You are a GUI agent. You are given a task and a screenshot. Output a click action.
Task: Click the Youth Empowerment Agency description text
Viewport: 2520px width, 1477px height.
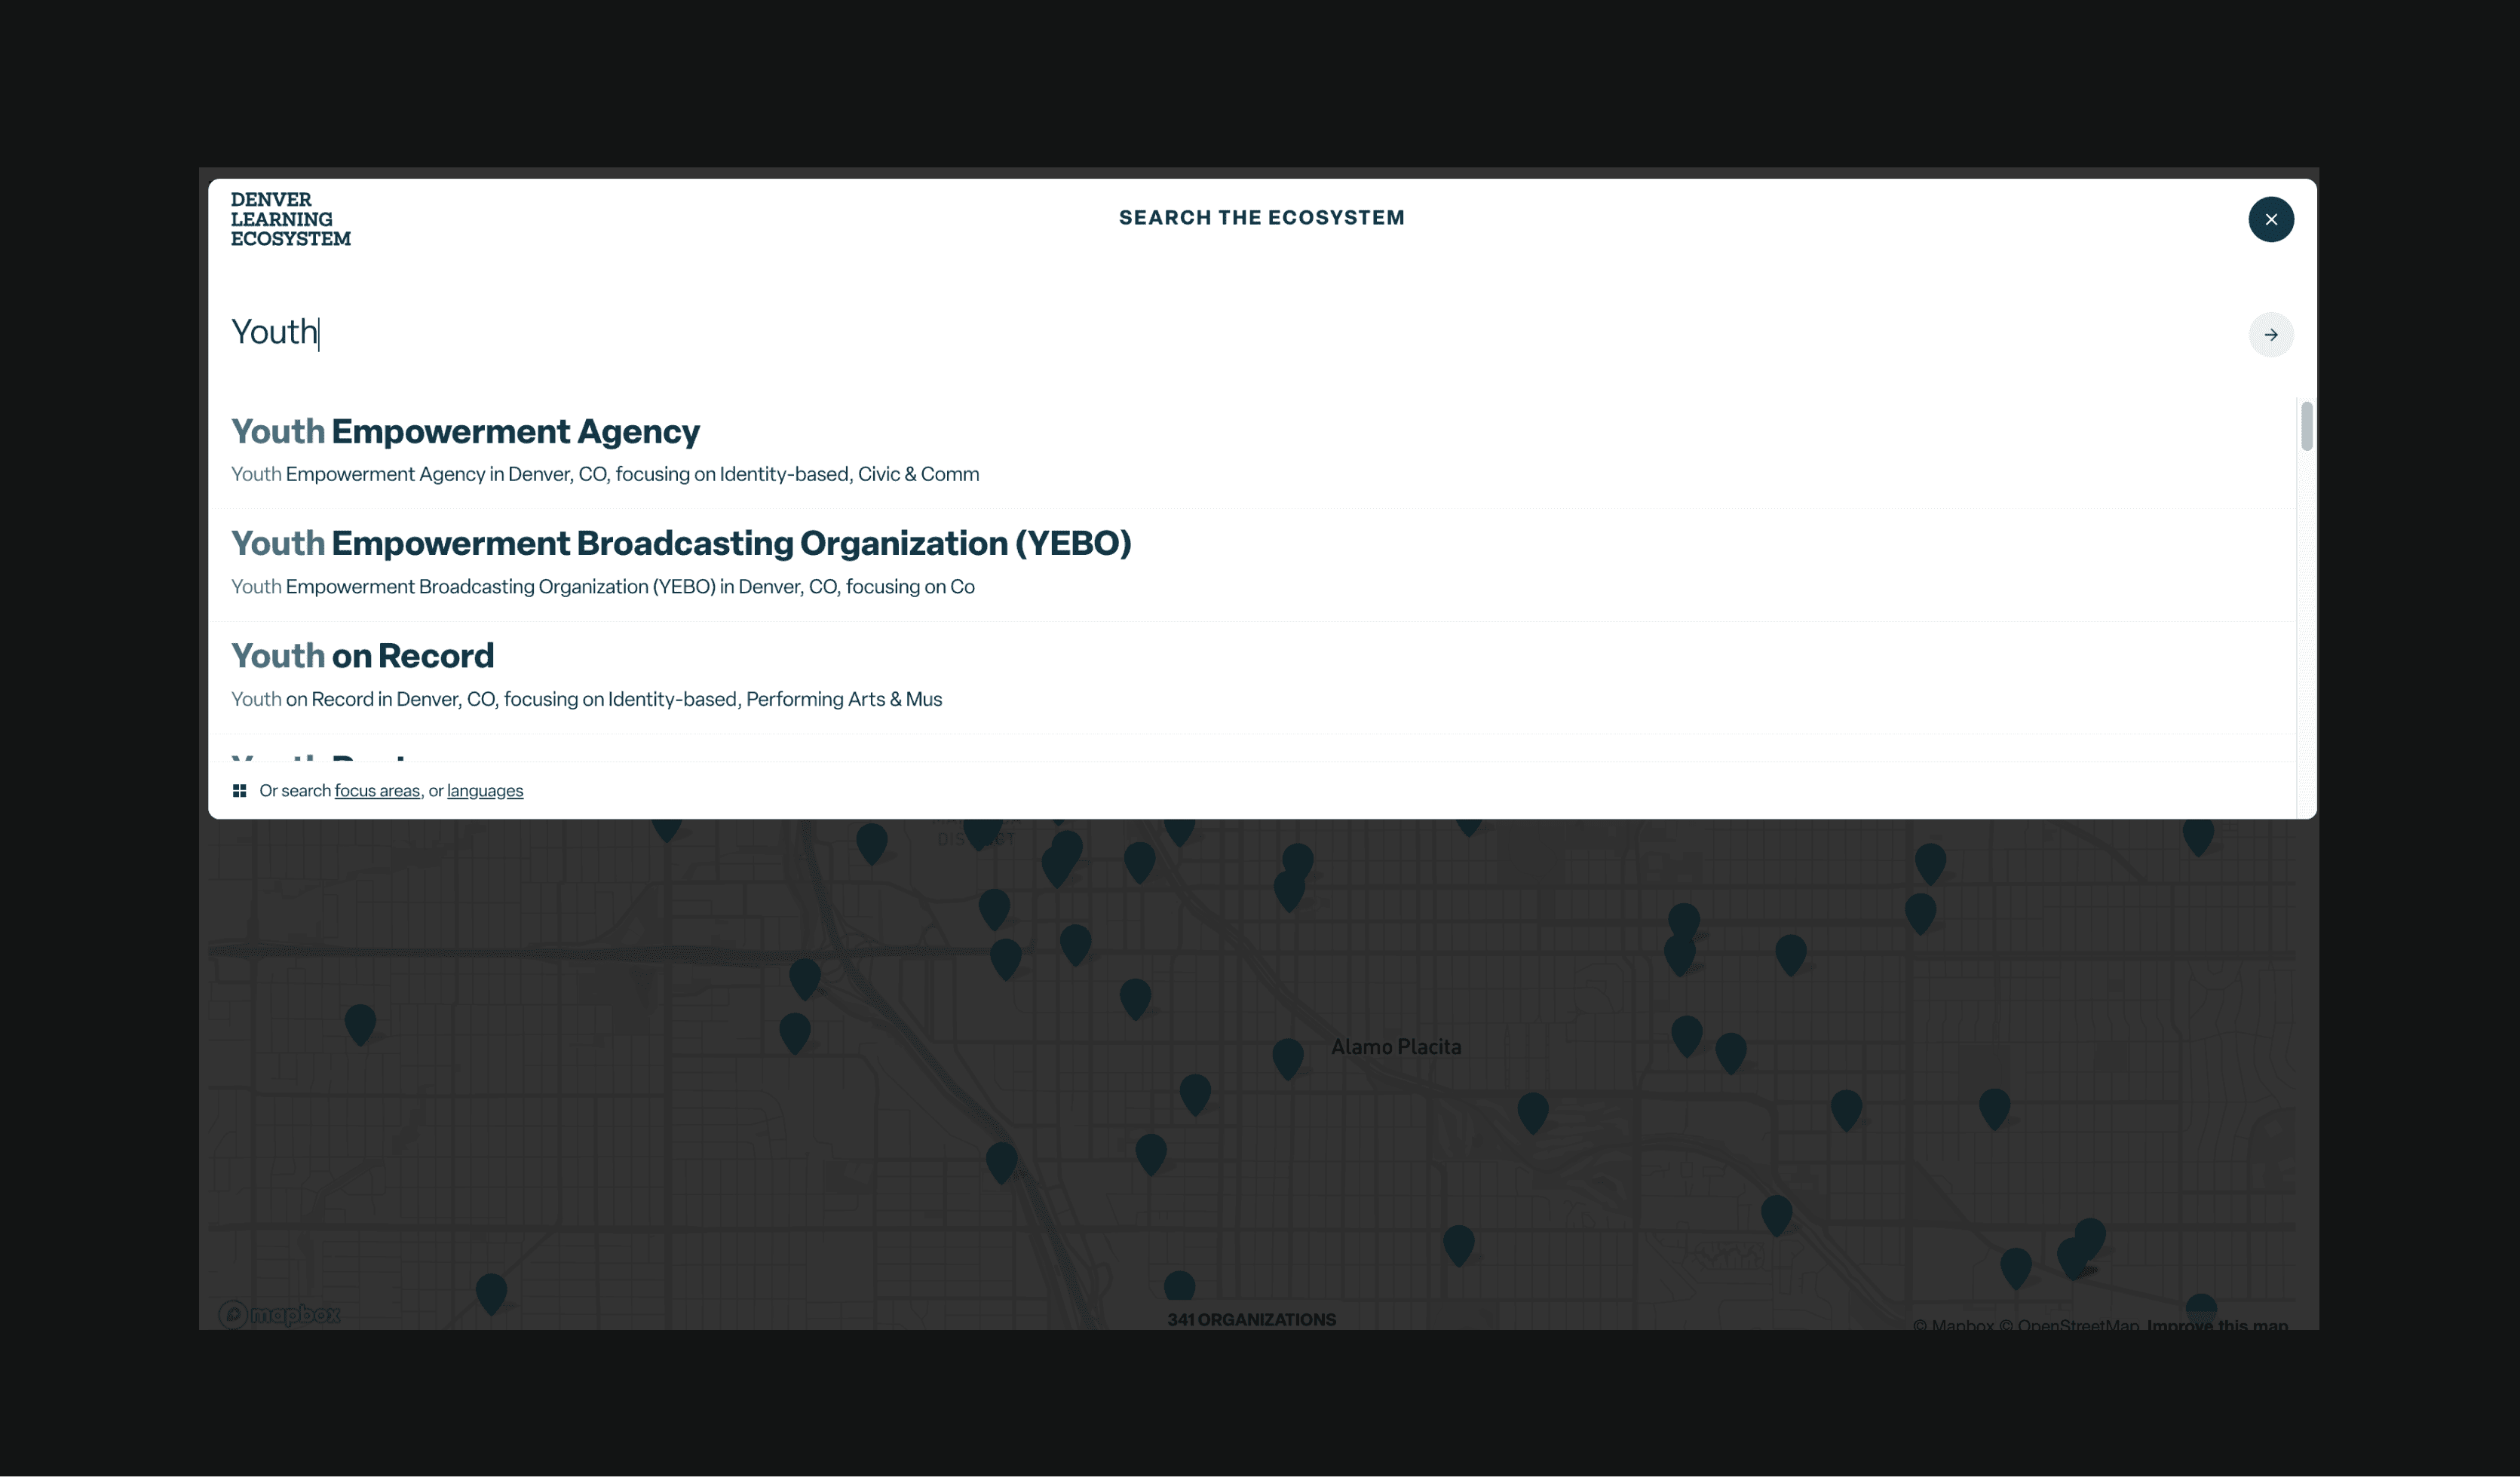coord(604,474)
